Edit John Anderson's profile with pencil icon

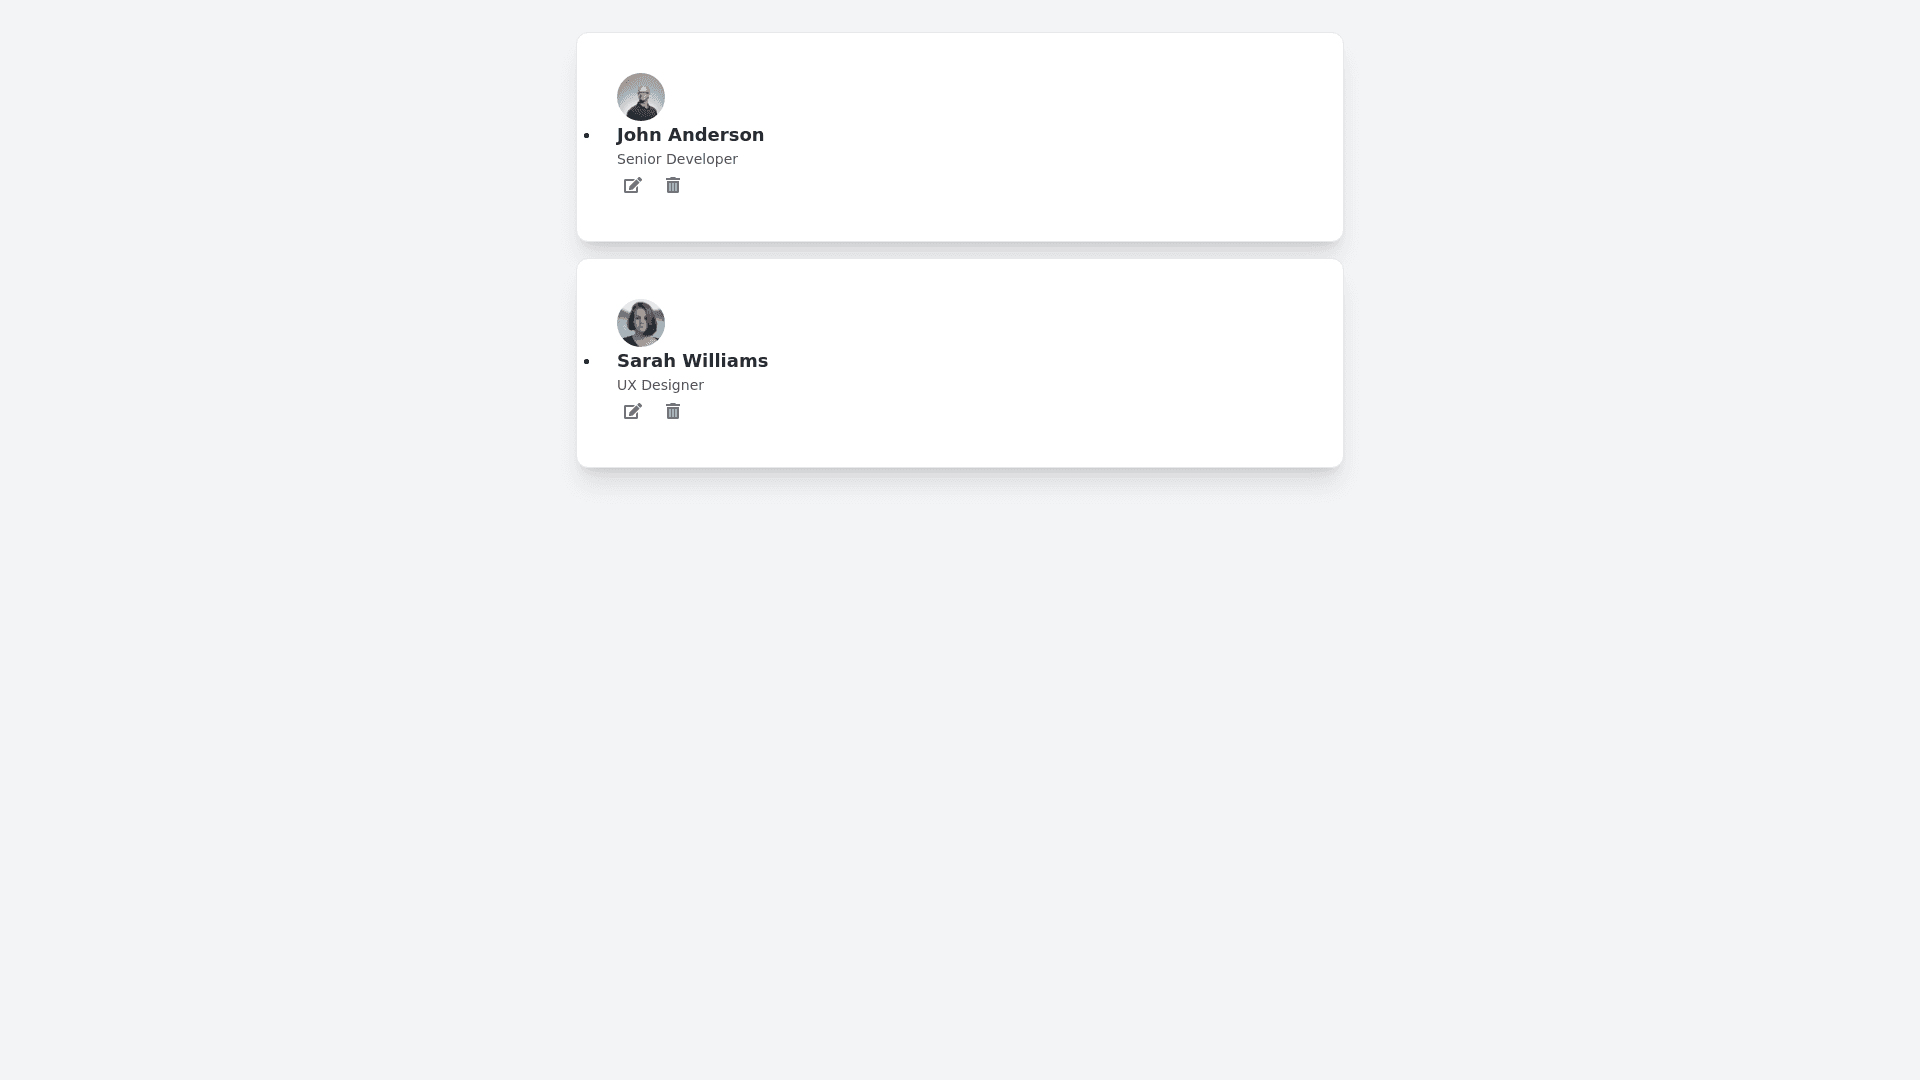pos(633,186)
